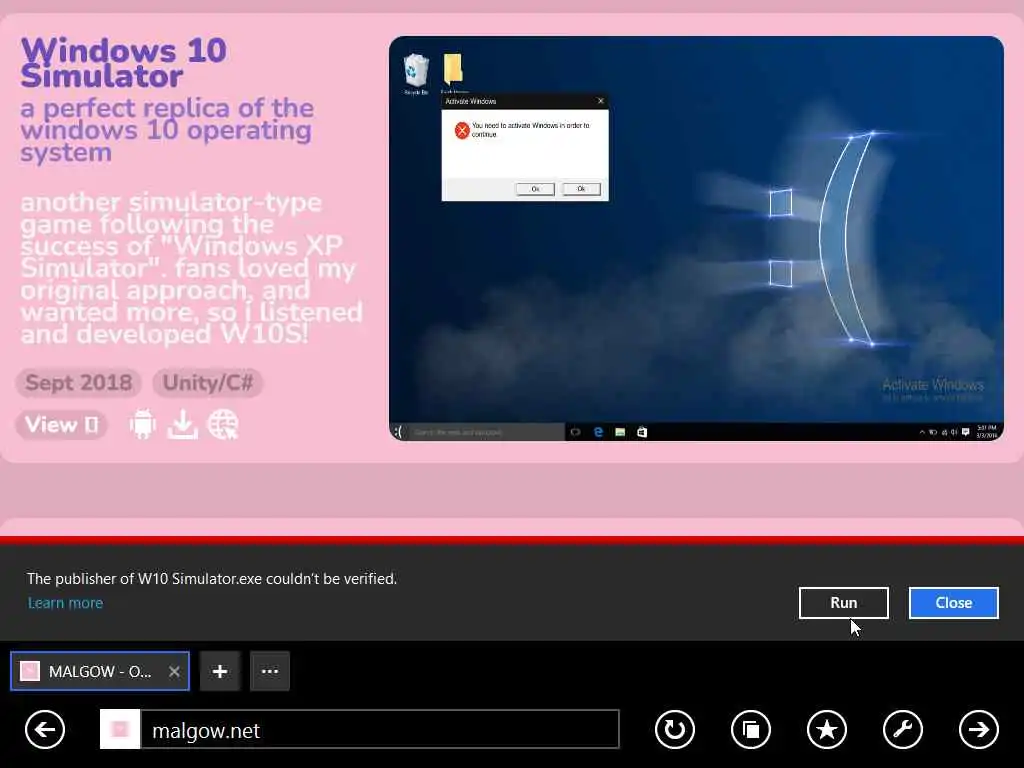Refresh the page with reload icon

tap(675, 729)
